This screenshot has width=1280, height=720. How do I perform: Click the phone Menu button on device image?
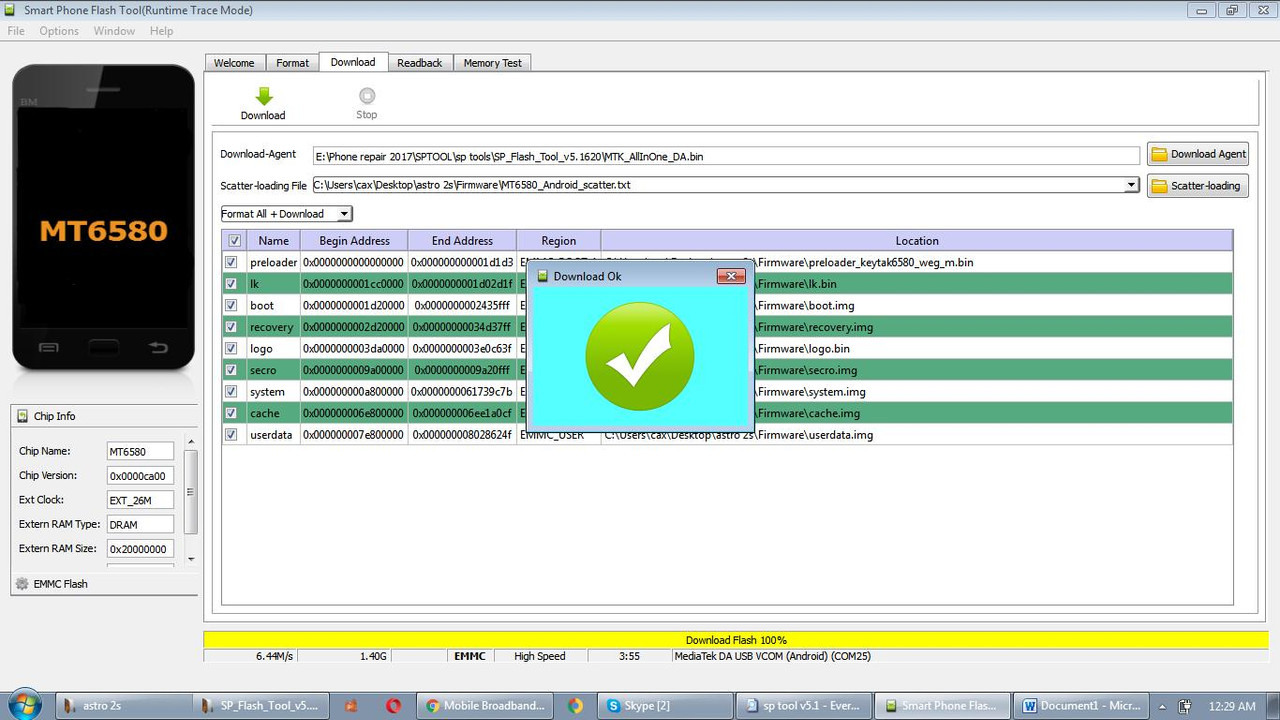tap(48, 348)
